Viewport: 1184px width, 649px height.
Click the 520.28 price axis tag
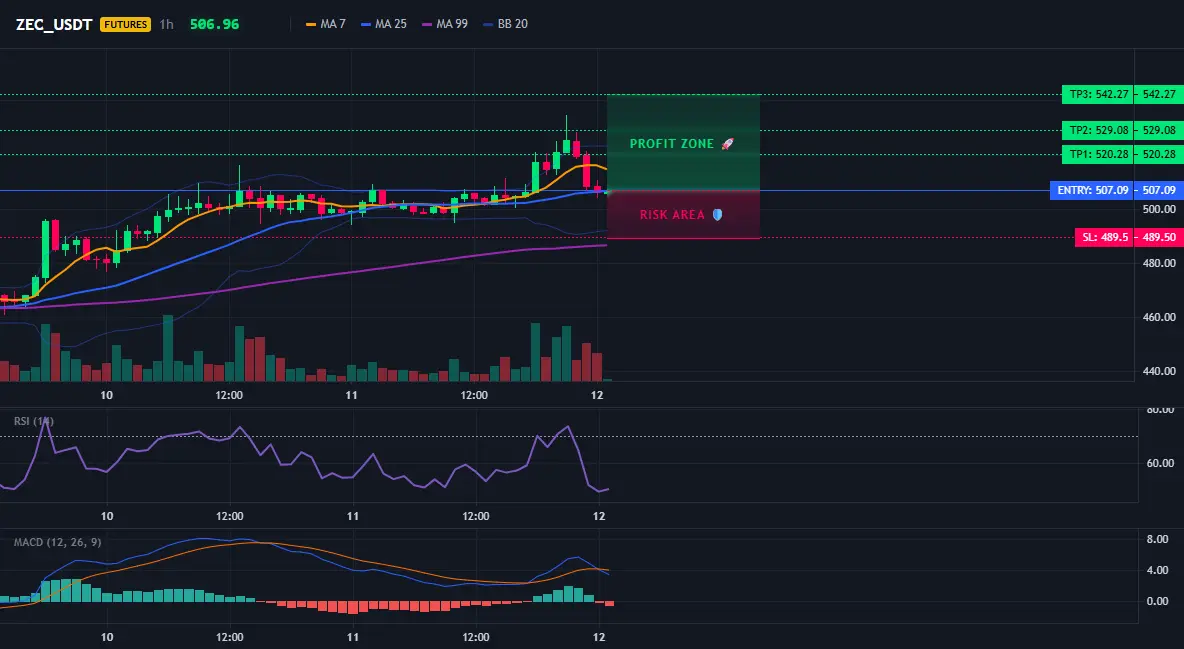1159,154
